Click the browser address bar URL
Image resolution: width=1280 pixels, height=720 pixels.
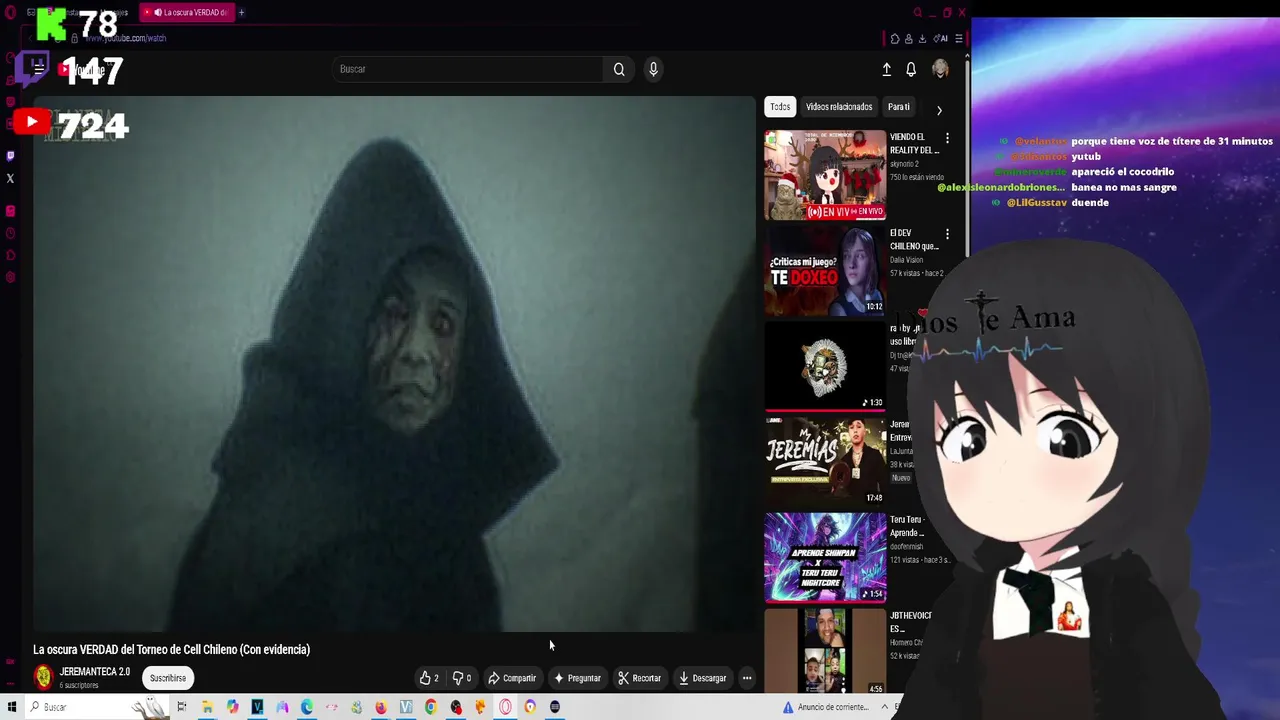click(x=125, y=38)
